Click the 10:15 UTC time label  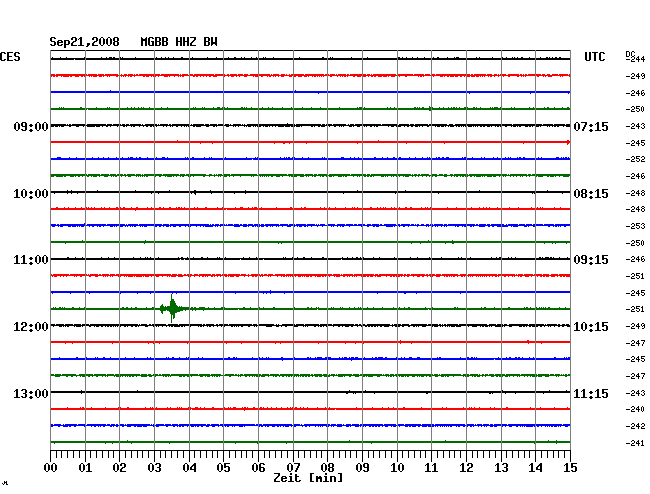(x=591, y=327)
